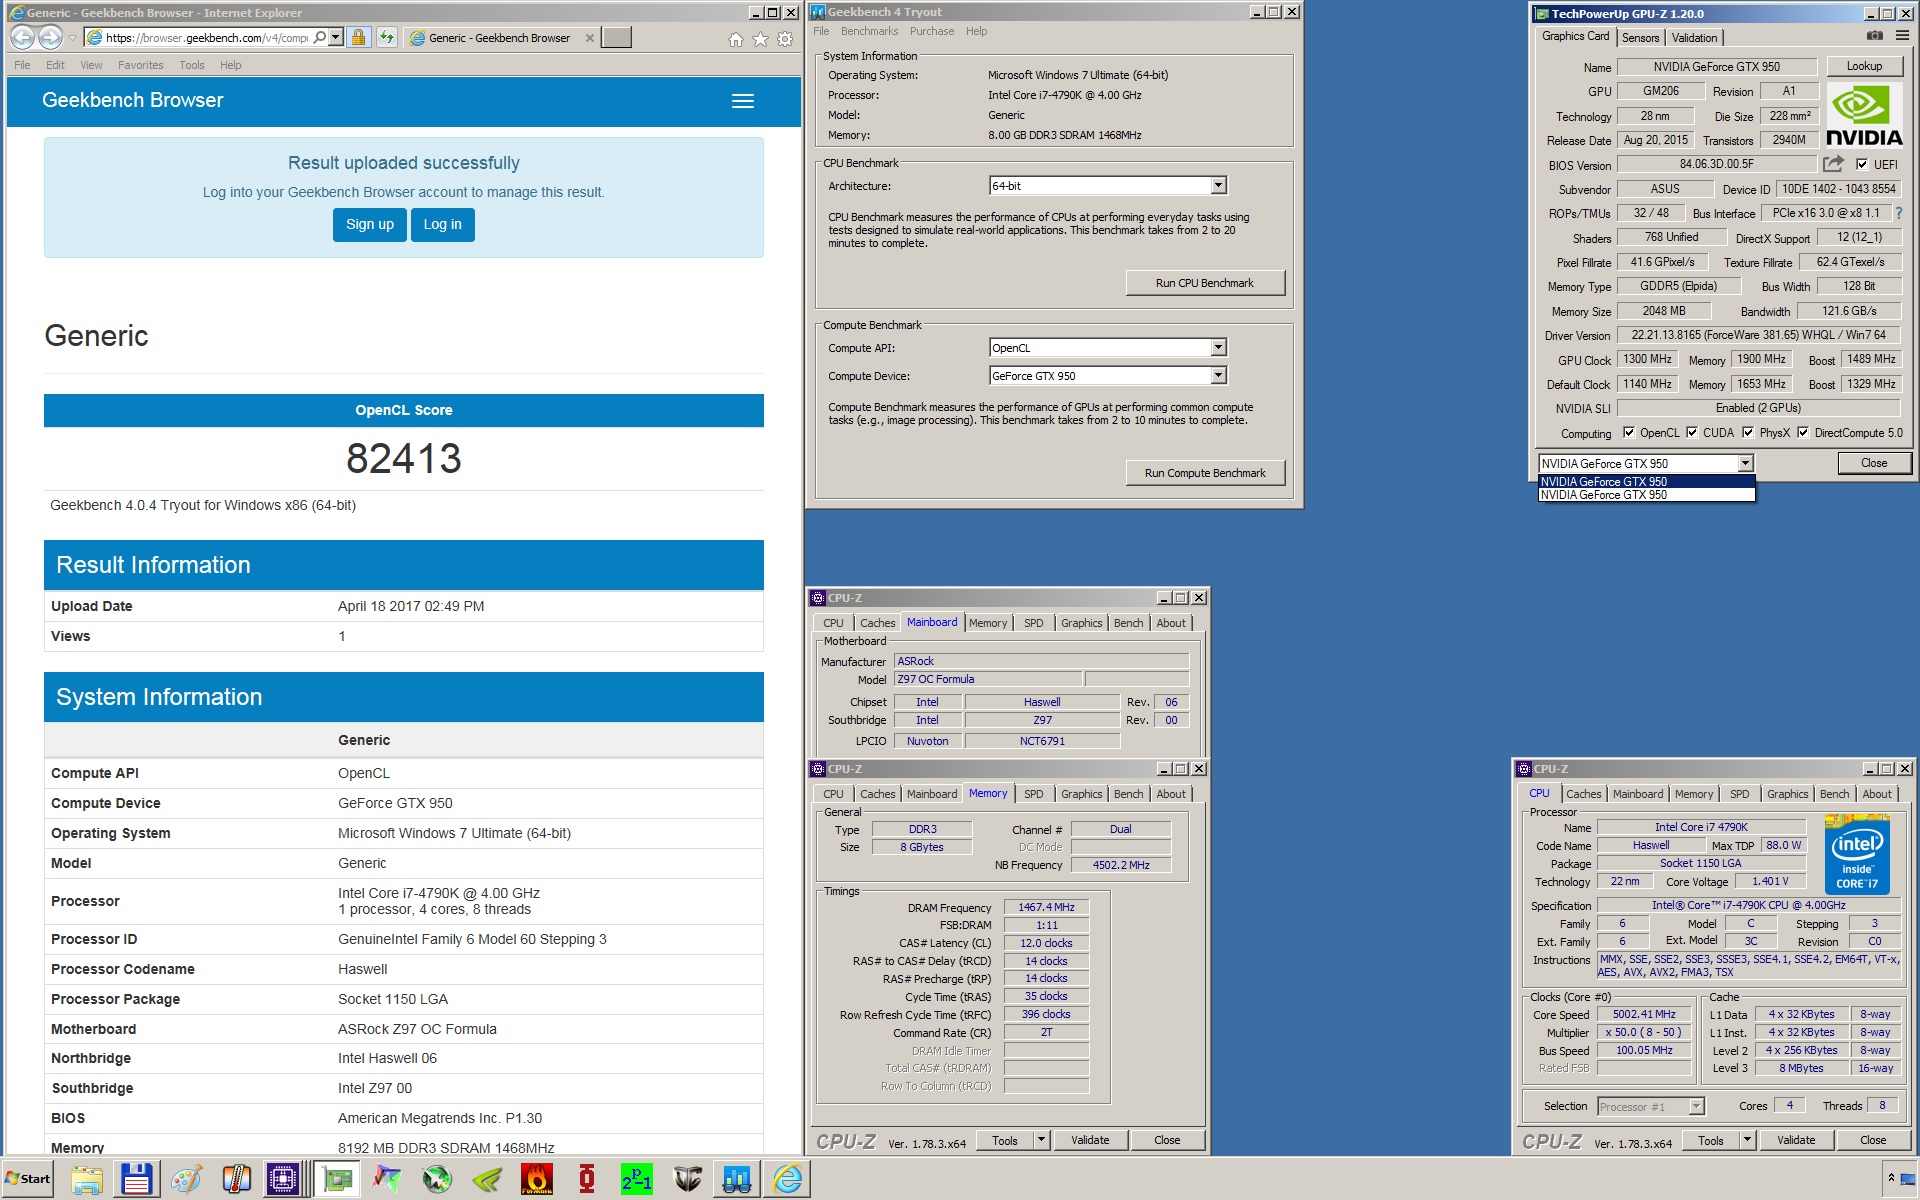
Task: Switch to the Validation tab in GPU-Z
Action: click(x=1695, y=38)
